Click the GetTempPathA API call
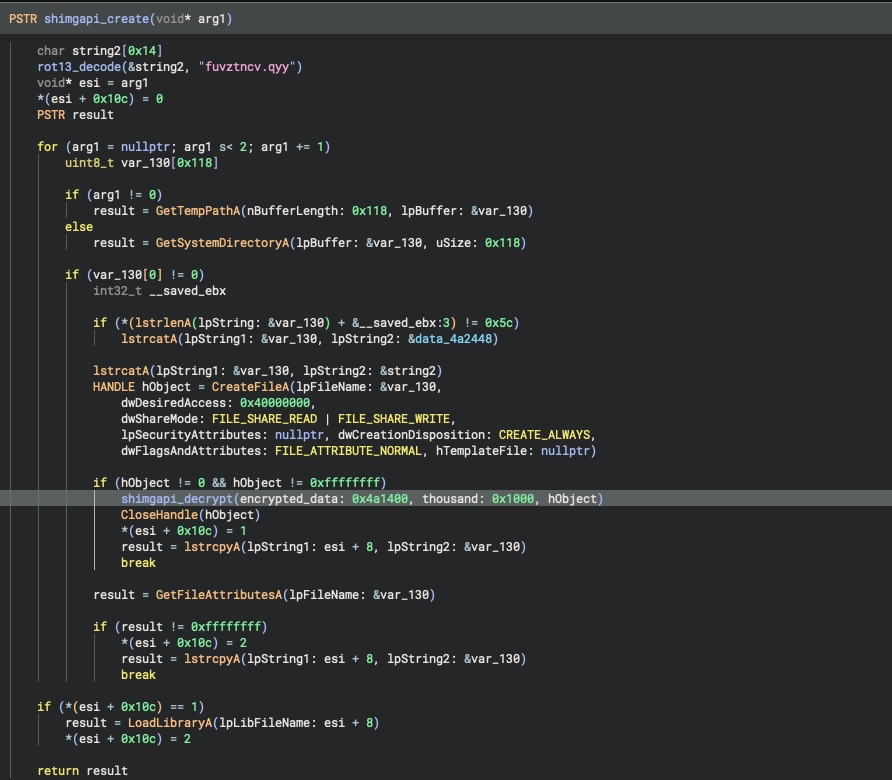Viewport: 892px width, 780px height. pyautogui.click(x=198, y=211)
